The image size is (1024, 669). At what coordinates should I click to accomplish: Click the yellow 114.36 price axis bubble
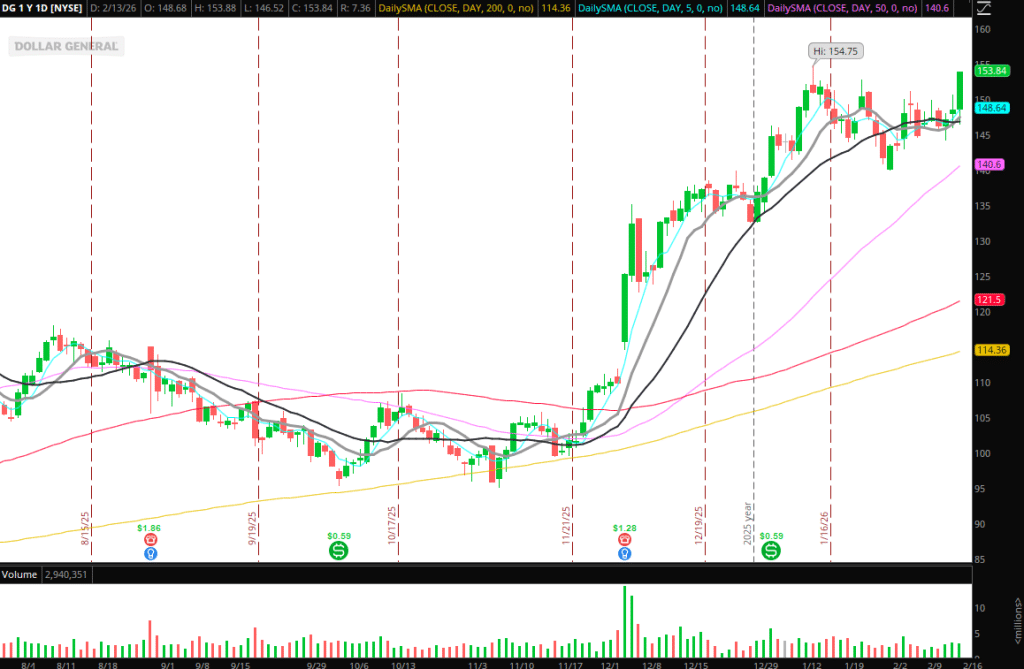click(x=990, y=350)
